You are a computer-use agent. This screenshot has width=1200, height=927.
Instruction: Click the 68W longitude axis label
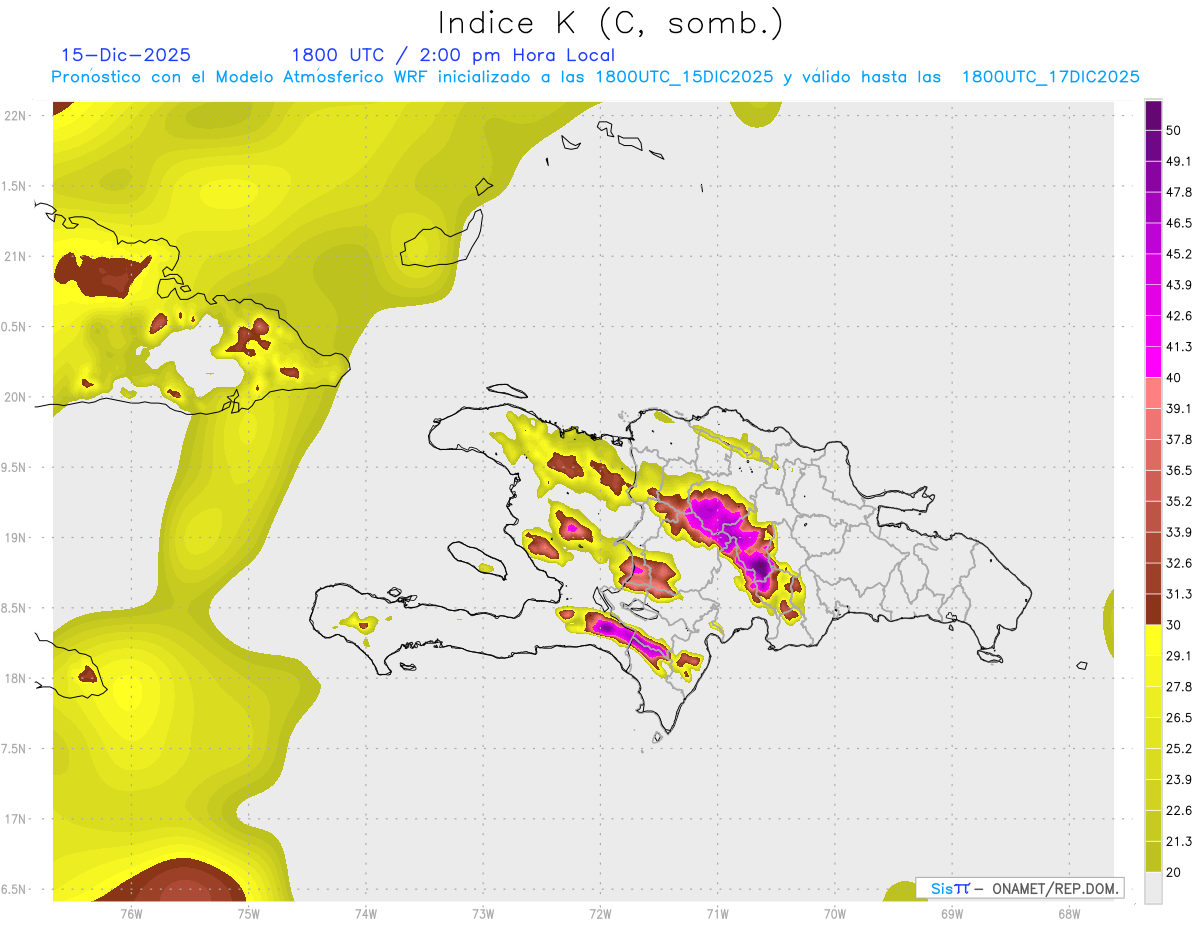click(1069, 913)
